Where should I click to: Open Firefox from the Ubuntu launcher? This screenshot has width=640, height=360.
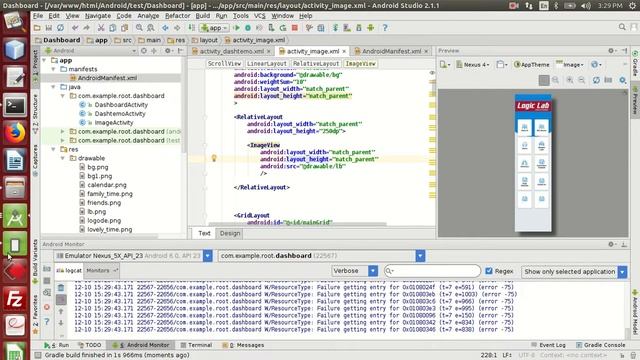(15, 133)
